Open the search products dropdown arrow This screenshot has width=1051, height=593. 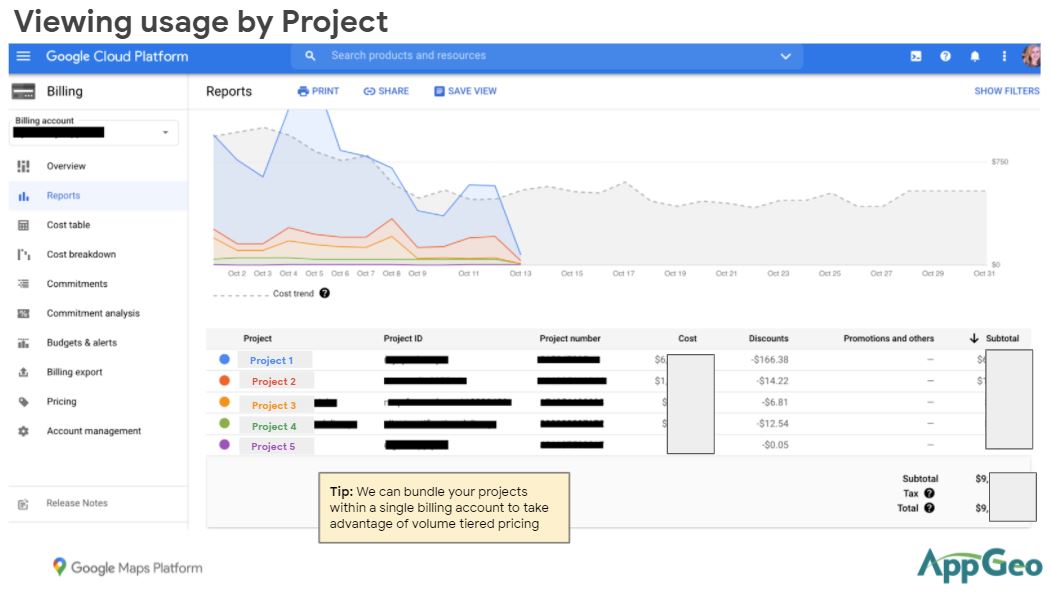[786, 56]
